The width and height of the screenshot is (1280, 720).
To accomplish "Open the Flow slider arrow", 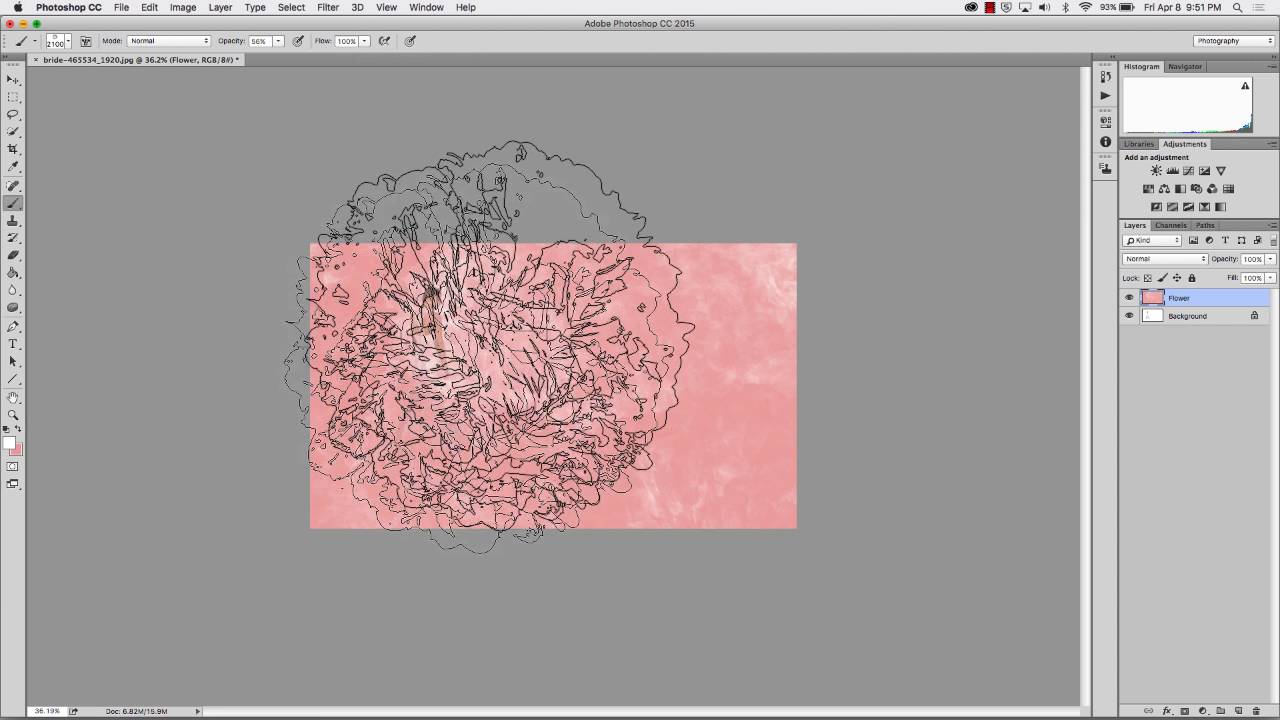I will pyautogui.click(x=365, y=41).
